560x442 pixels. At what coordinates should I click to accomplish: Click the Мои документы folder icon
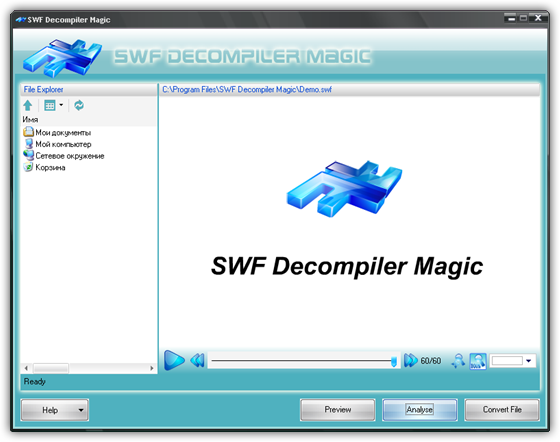[x=28, y=132]
